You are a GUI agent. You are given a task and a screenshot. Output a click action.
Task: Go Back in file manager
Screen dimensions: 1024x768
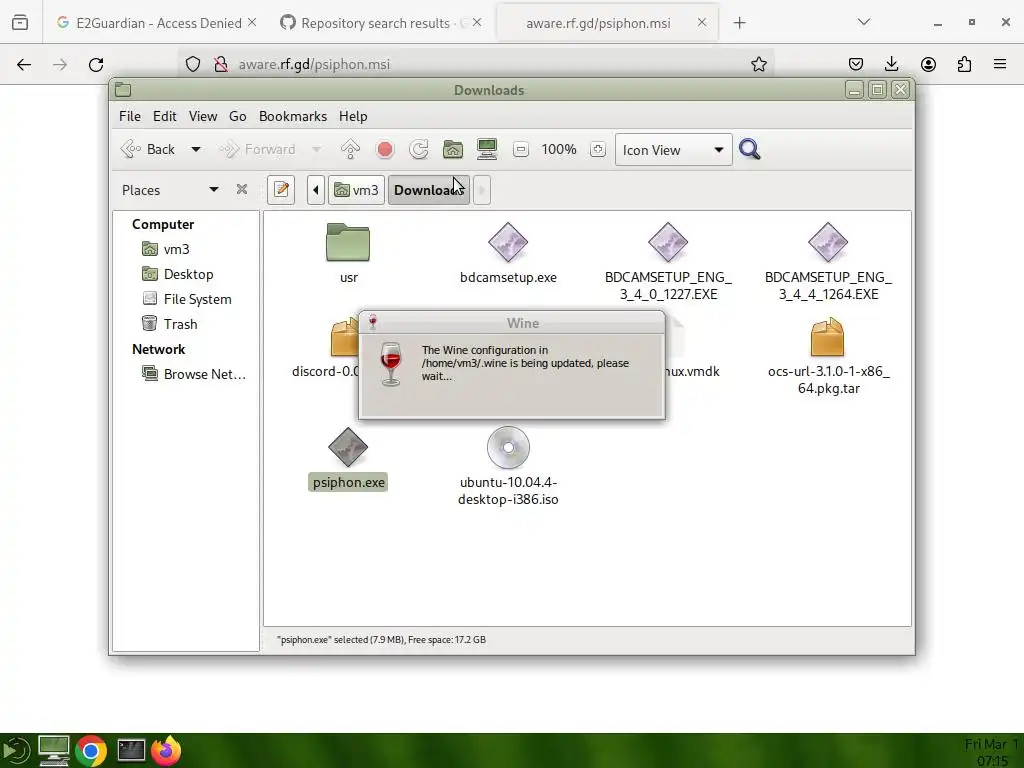coord(148,150)
